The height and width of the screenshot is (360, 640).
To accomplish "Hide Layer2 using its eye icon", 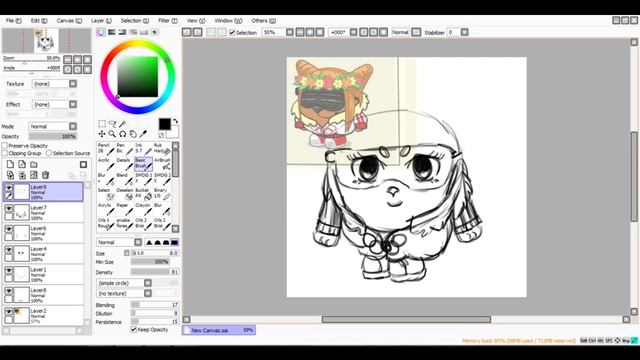I will coord(9,312).
